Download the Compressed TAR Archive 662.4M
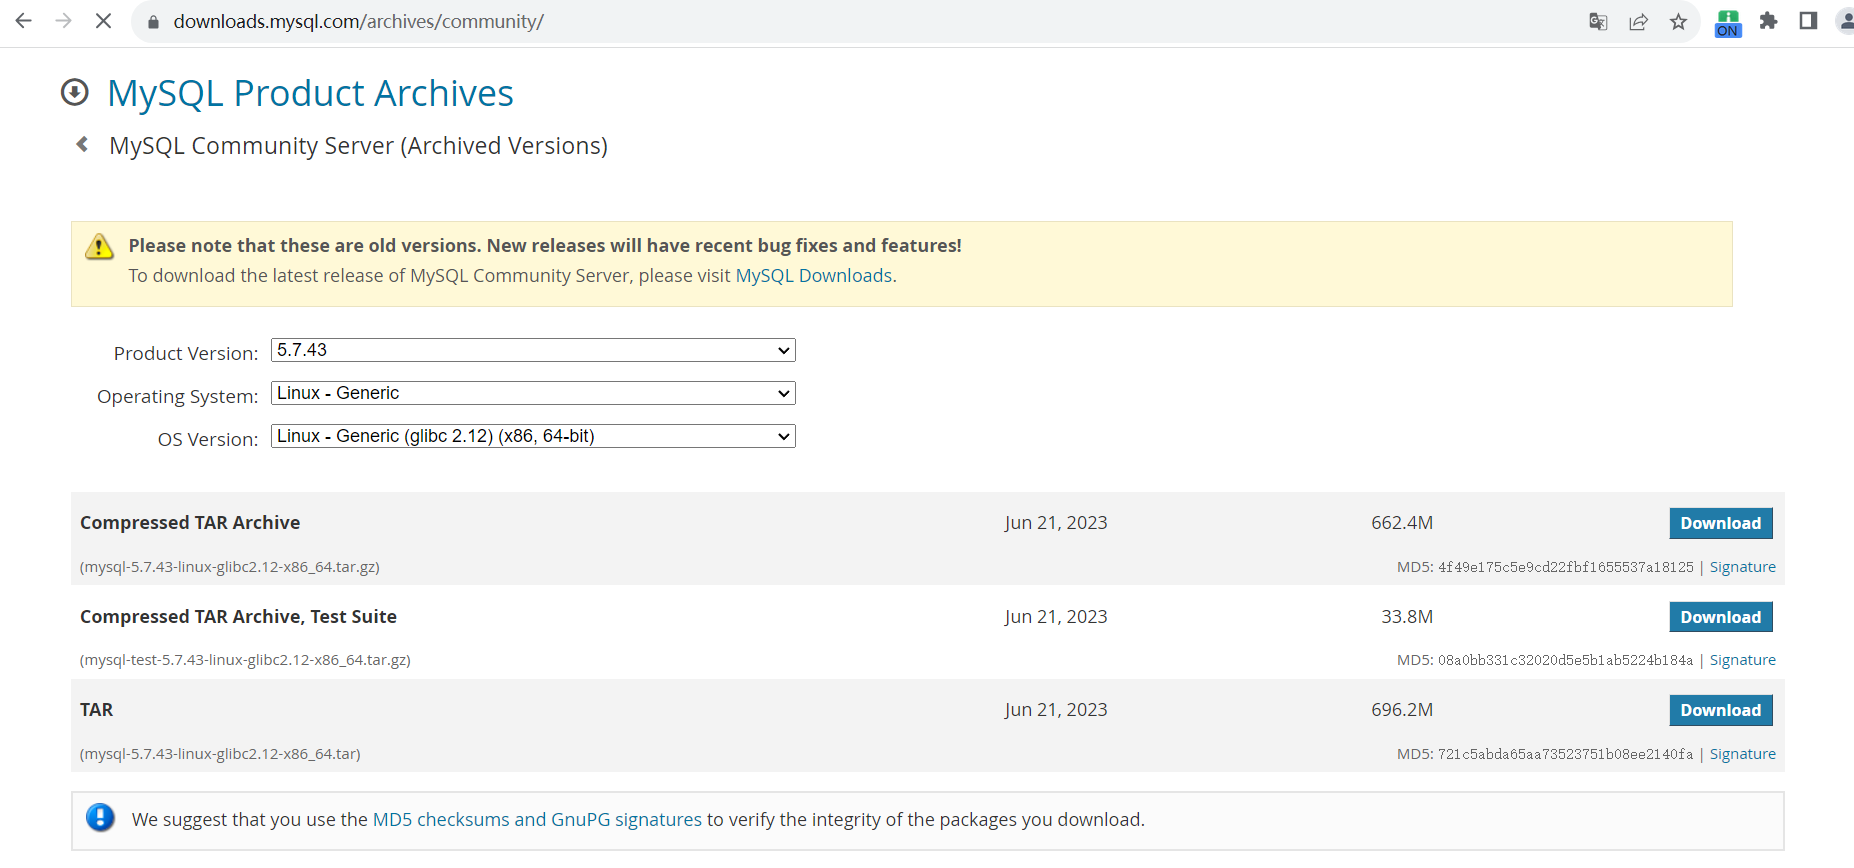This screenshot has height=868, width=1854. click(1721, 523)
